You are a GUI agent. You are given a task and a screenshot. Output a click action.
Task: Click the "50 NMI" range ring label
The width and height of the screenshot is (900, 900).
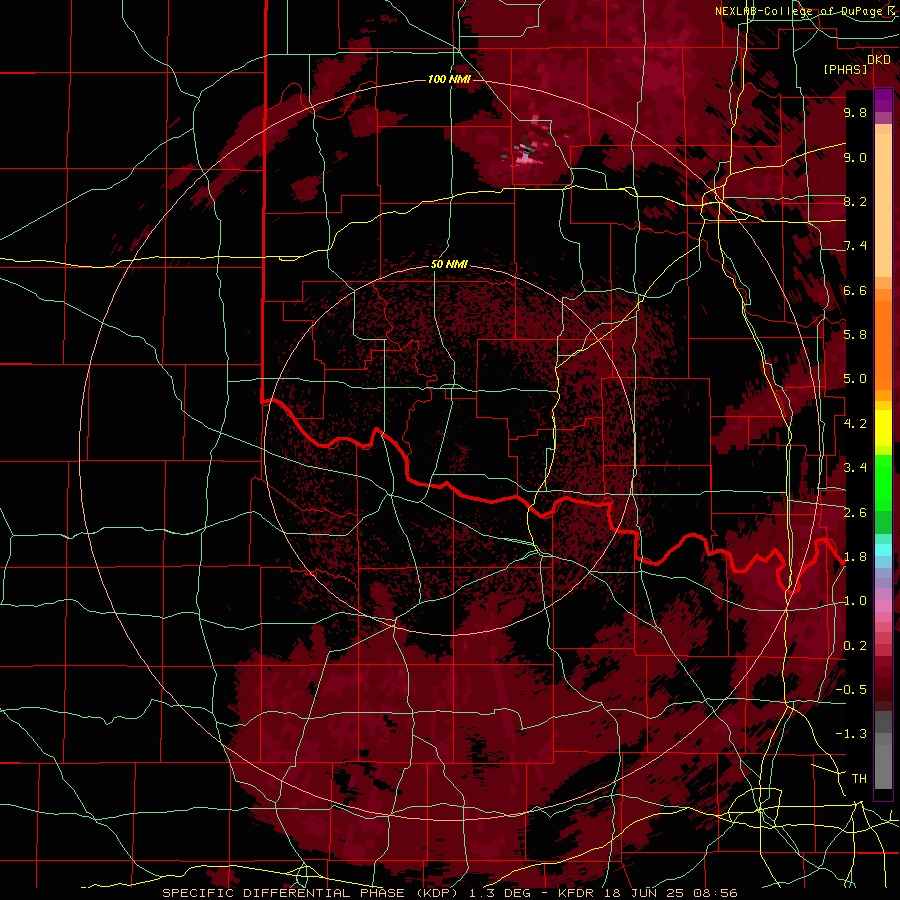(449, 265)
